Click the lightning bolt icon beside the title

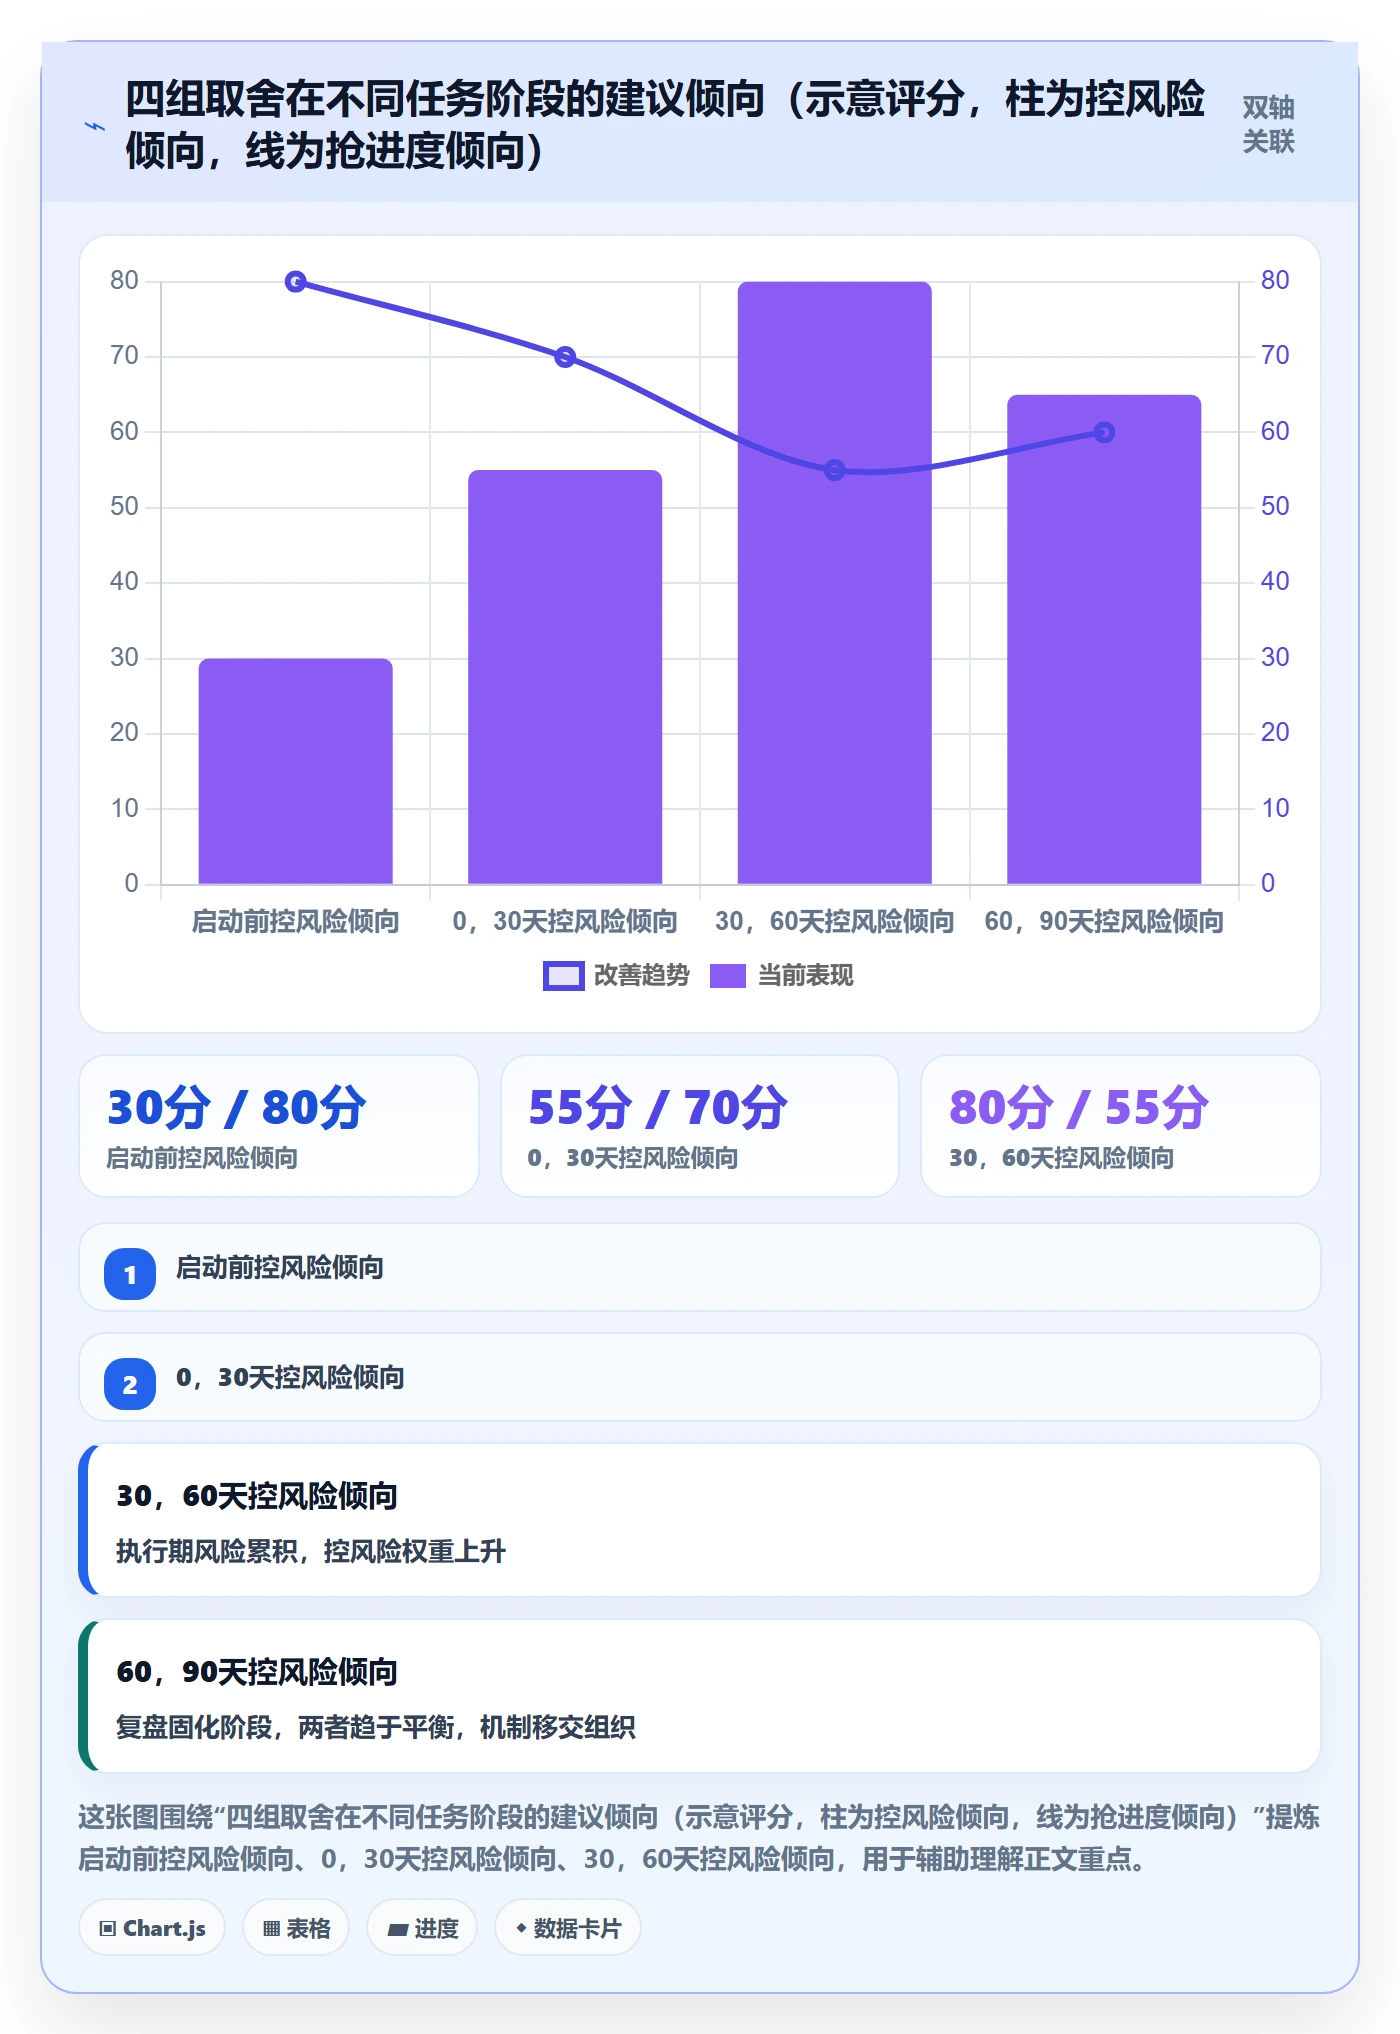[95, 126]
